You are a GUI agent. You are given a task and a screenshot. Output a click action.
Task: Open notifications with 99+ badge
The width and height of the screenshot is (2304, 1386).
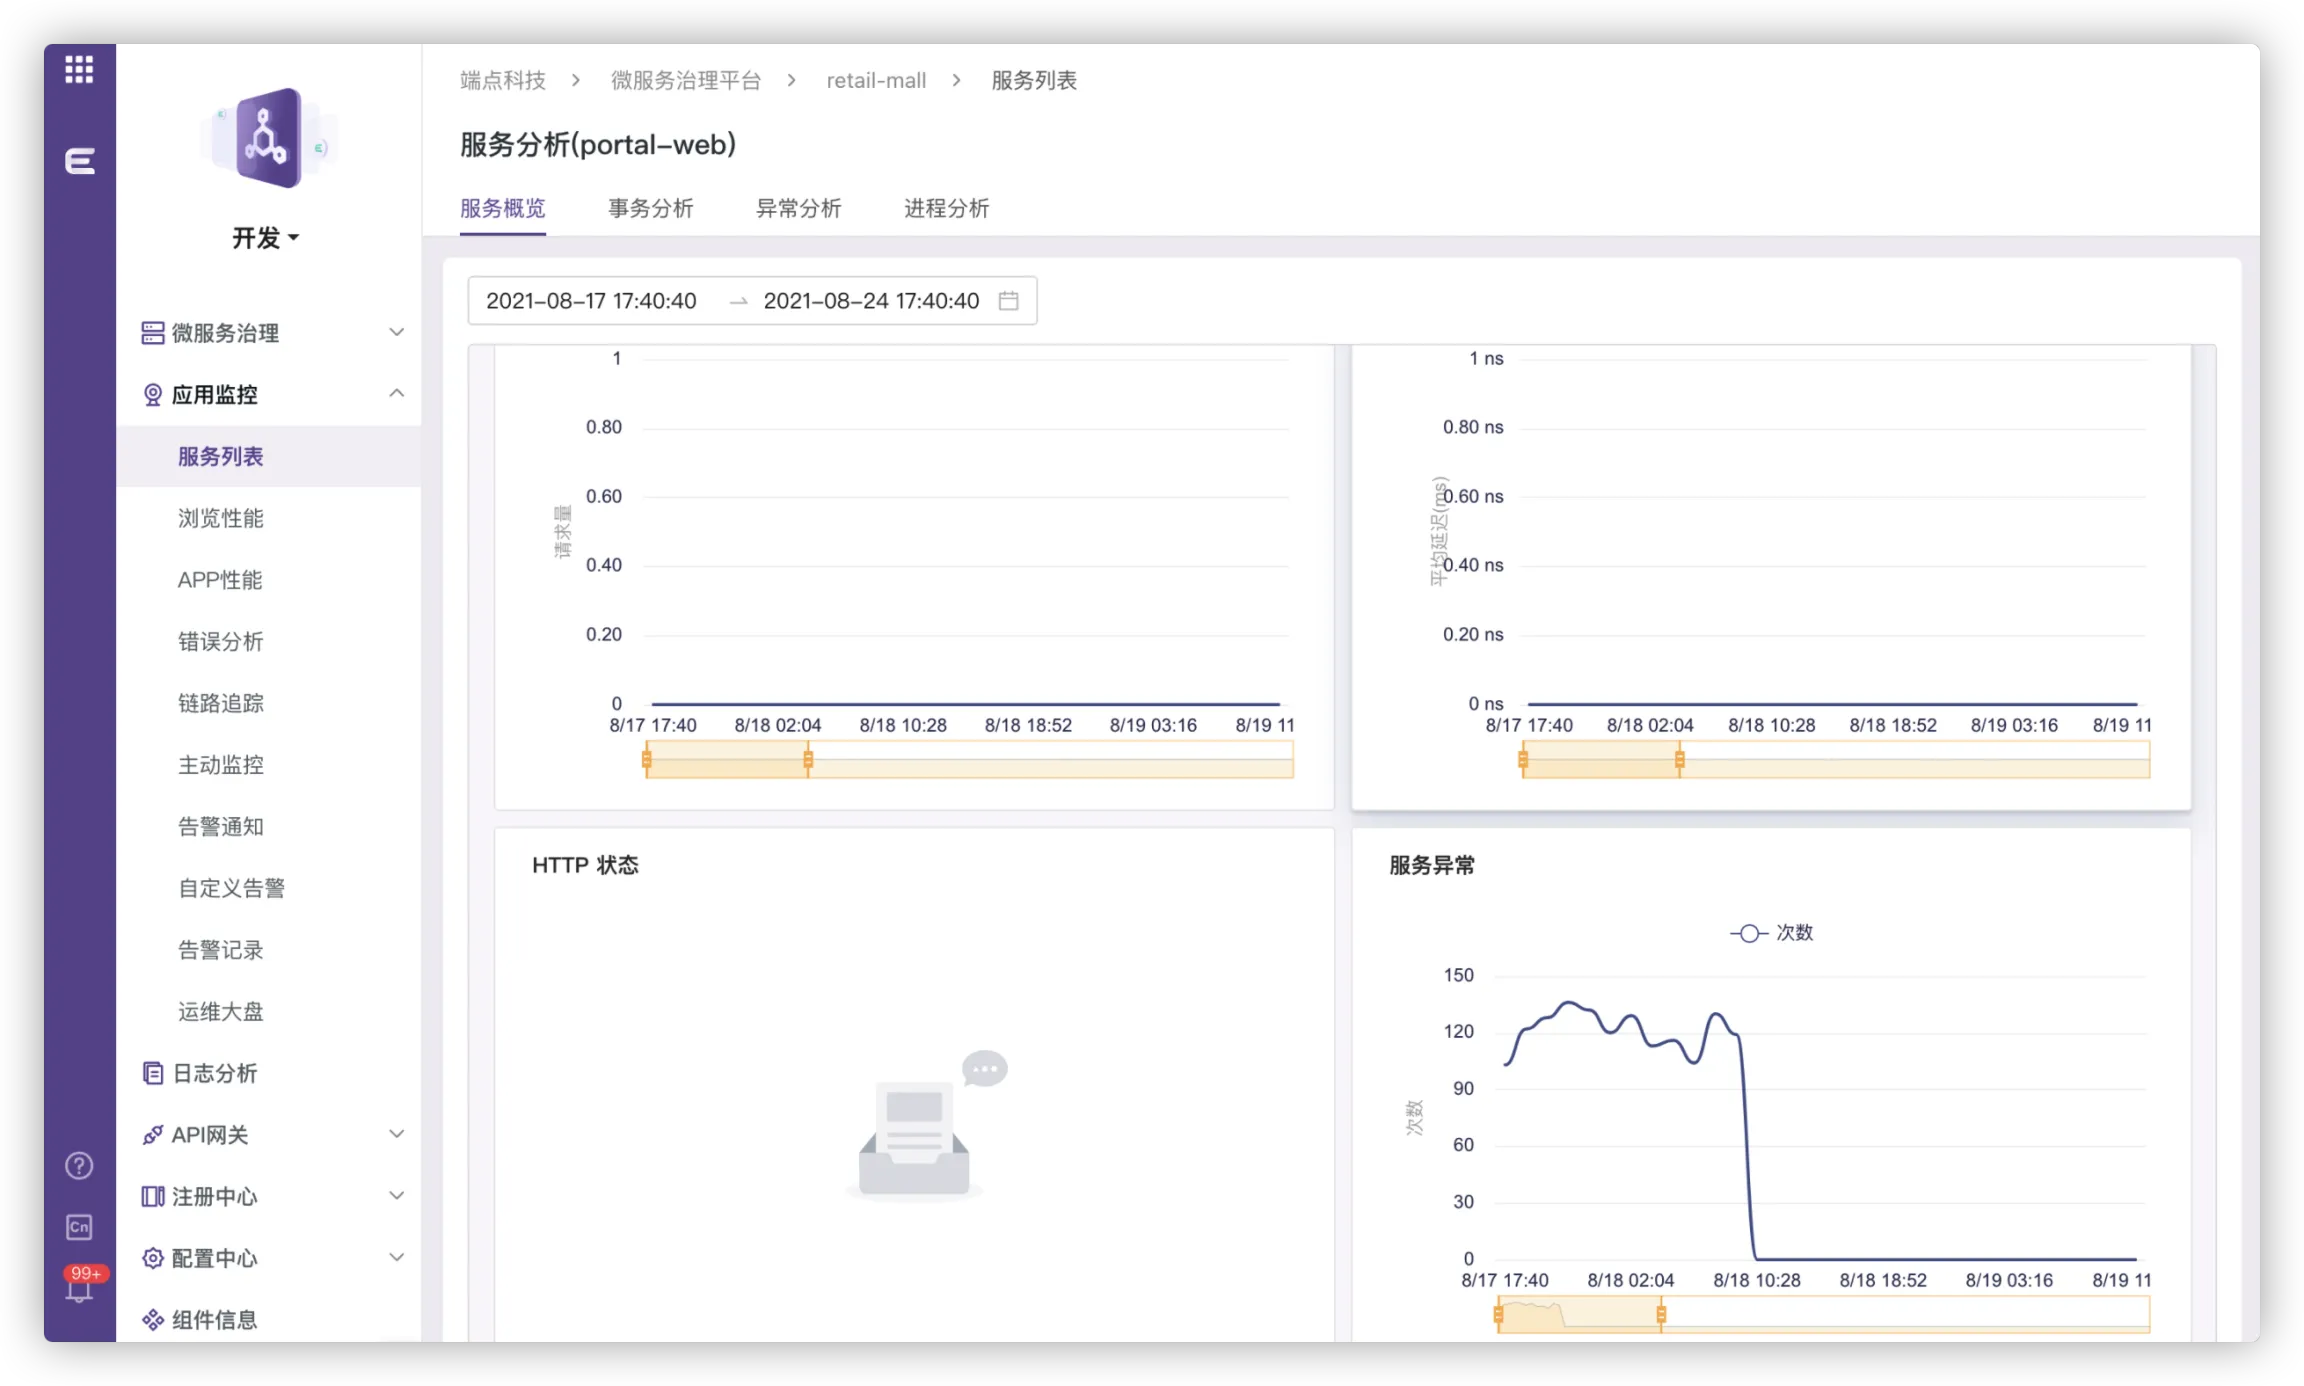(79, 1289)
